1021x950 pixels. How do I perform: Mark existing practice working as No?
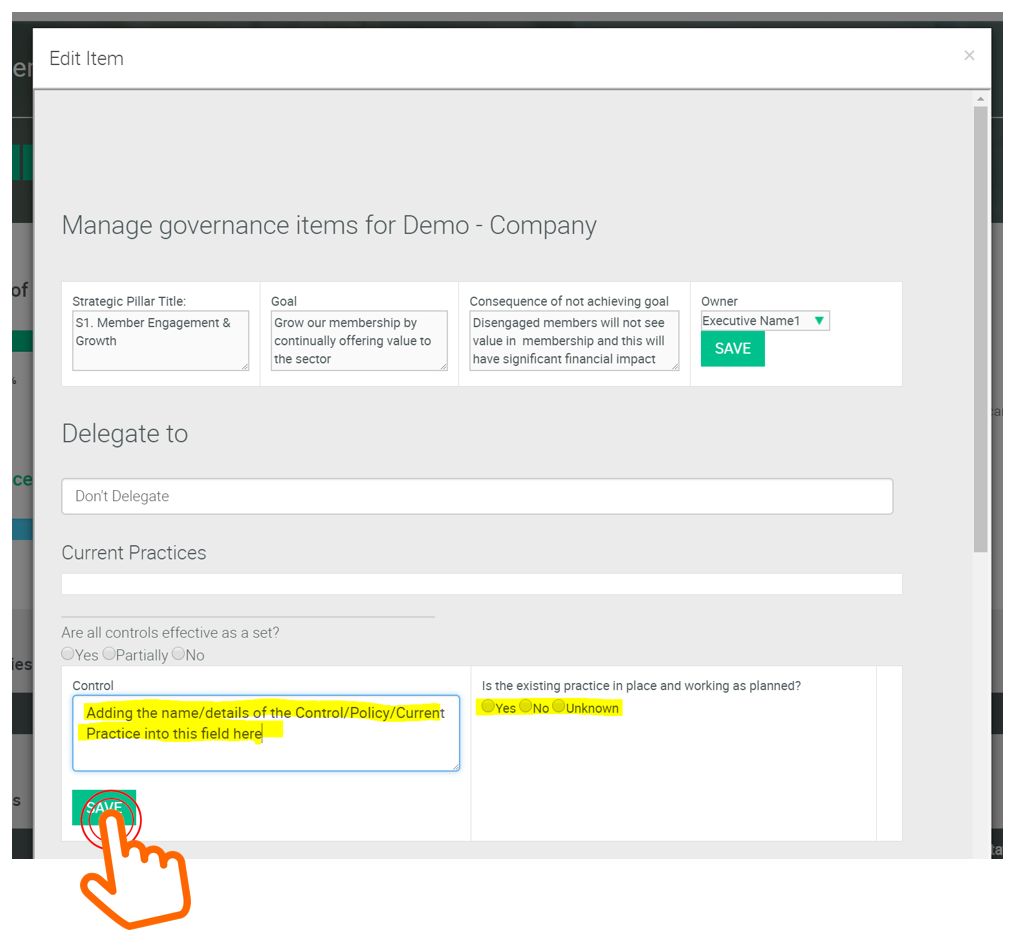[x=526, y=707]
